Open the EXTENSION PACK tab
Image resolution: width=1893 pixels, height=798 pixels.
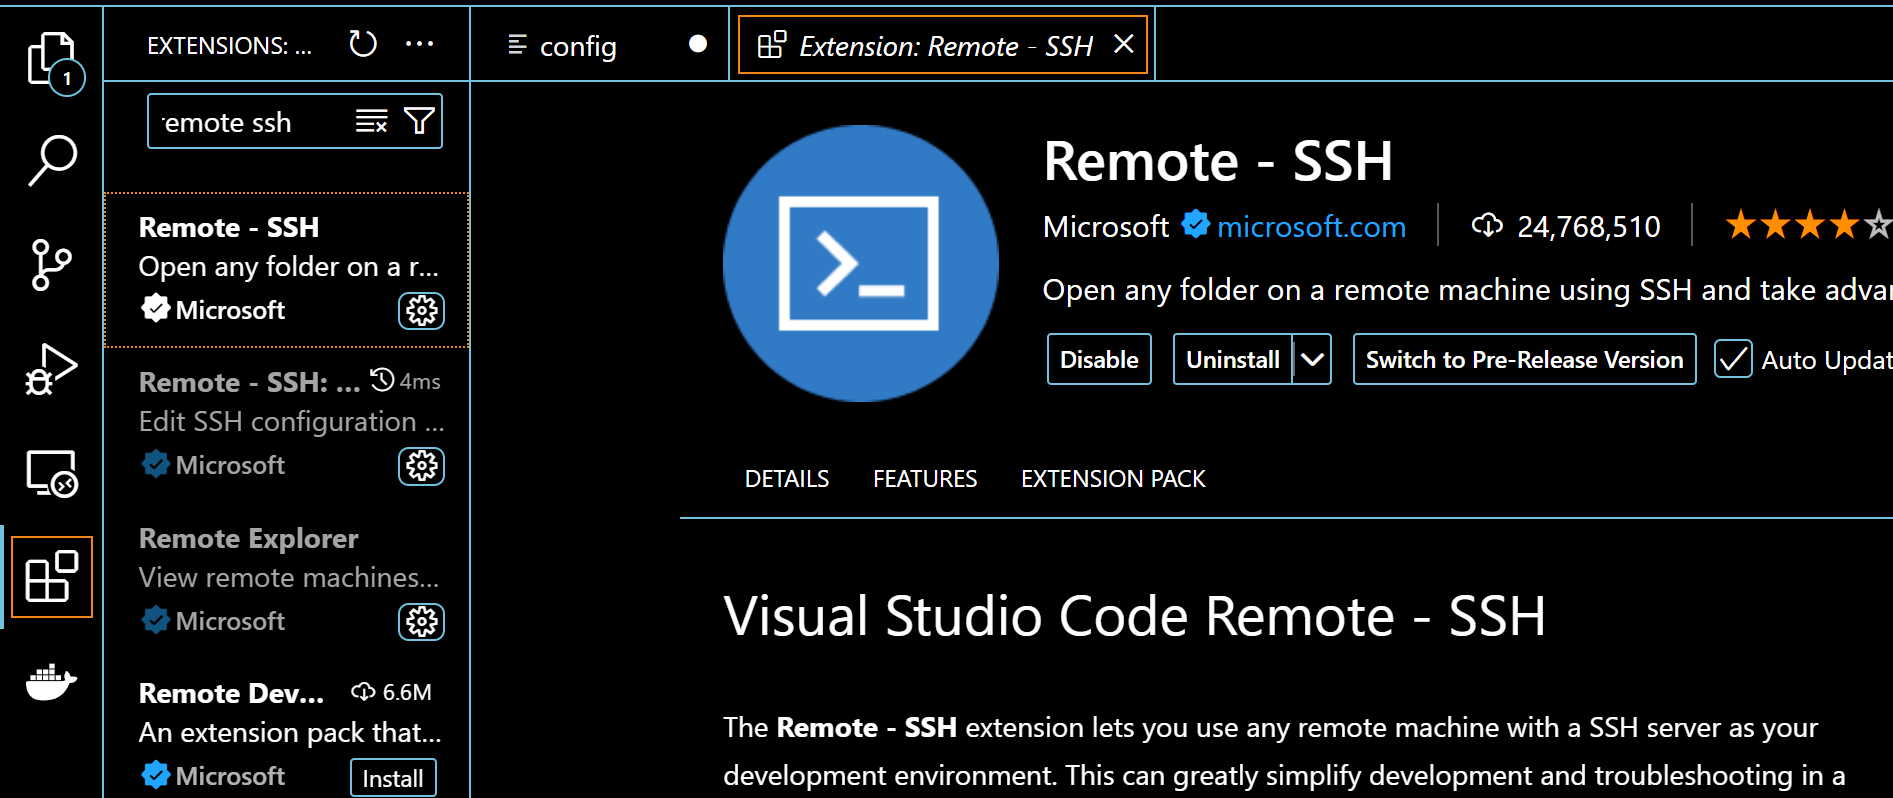point(1113,479)
